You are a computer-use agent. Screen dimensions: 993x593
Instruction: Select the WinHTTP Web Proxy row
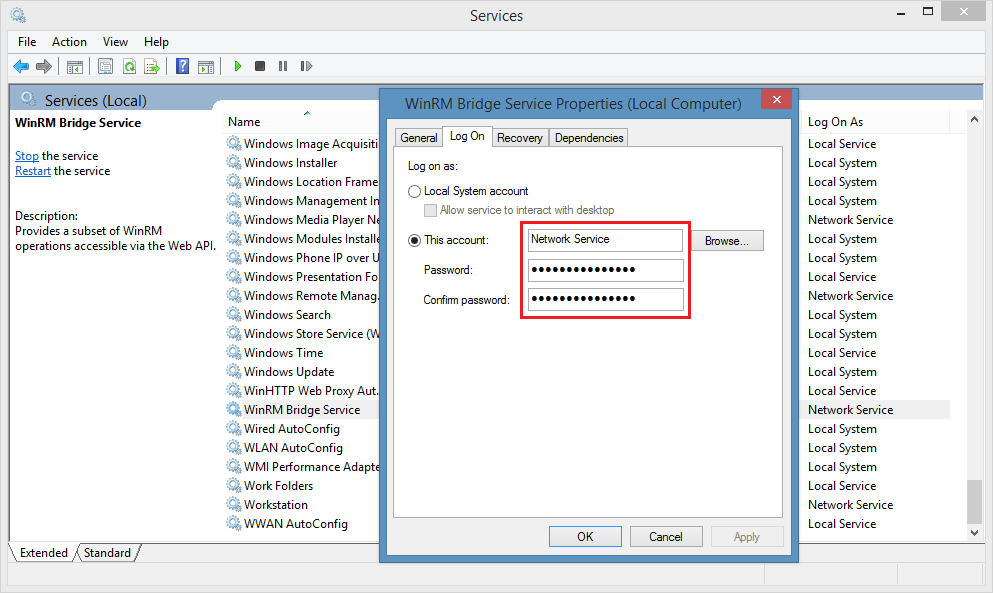pyautogui.click(x=303, y=390)
